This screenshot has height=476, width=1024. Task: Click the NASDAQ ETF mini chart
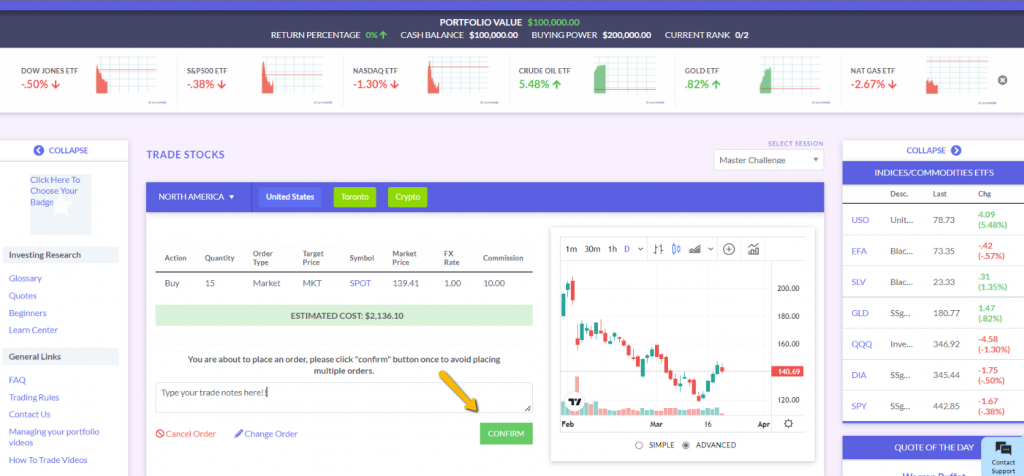459,77
